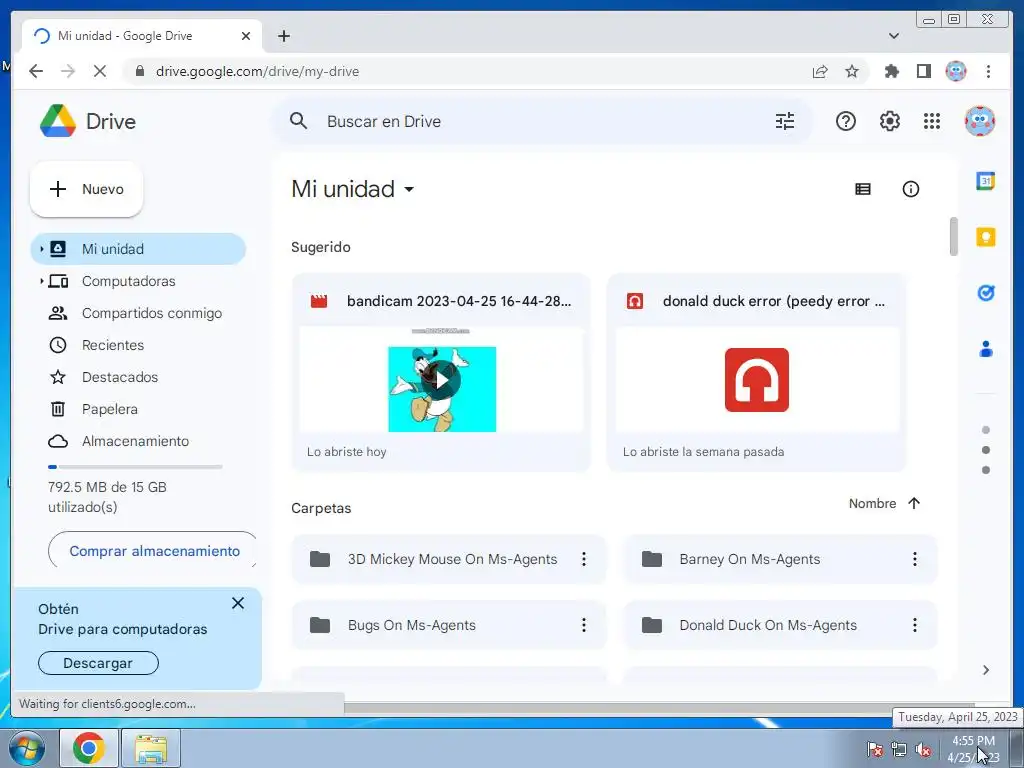Image resolution: width=1024 pixels, height=768 pixels.
Task: Open Almacenamiento section
Action: click(x=135, y=441)
